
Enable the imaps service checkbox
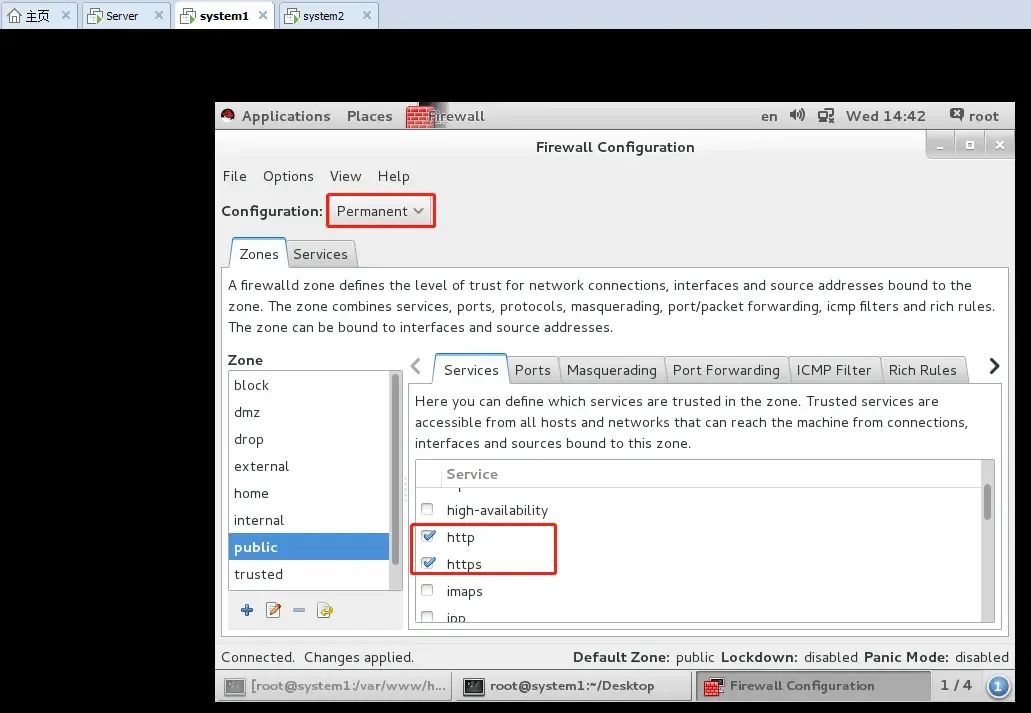pos(427,590)
